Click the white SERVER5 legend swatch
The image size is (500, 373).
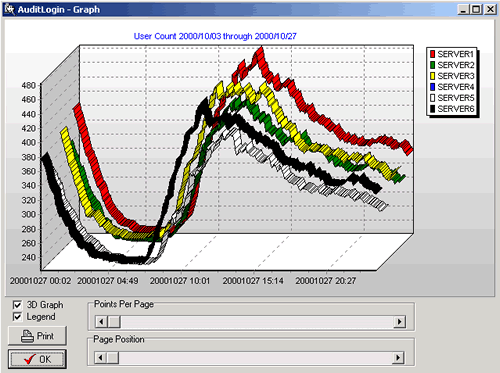[432, 98]
